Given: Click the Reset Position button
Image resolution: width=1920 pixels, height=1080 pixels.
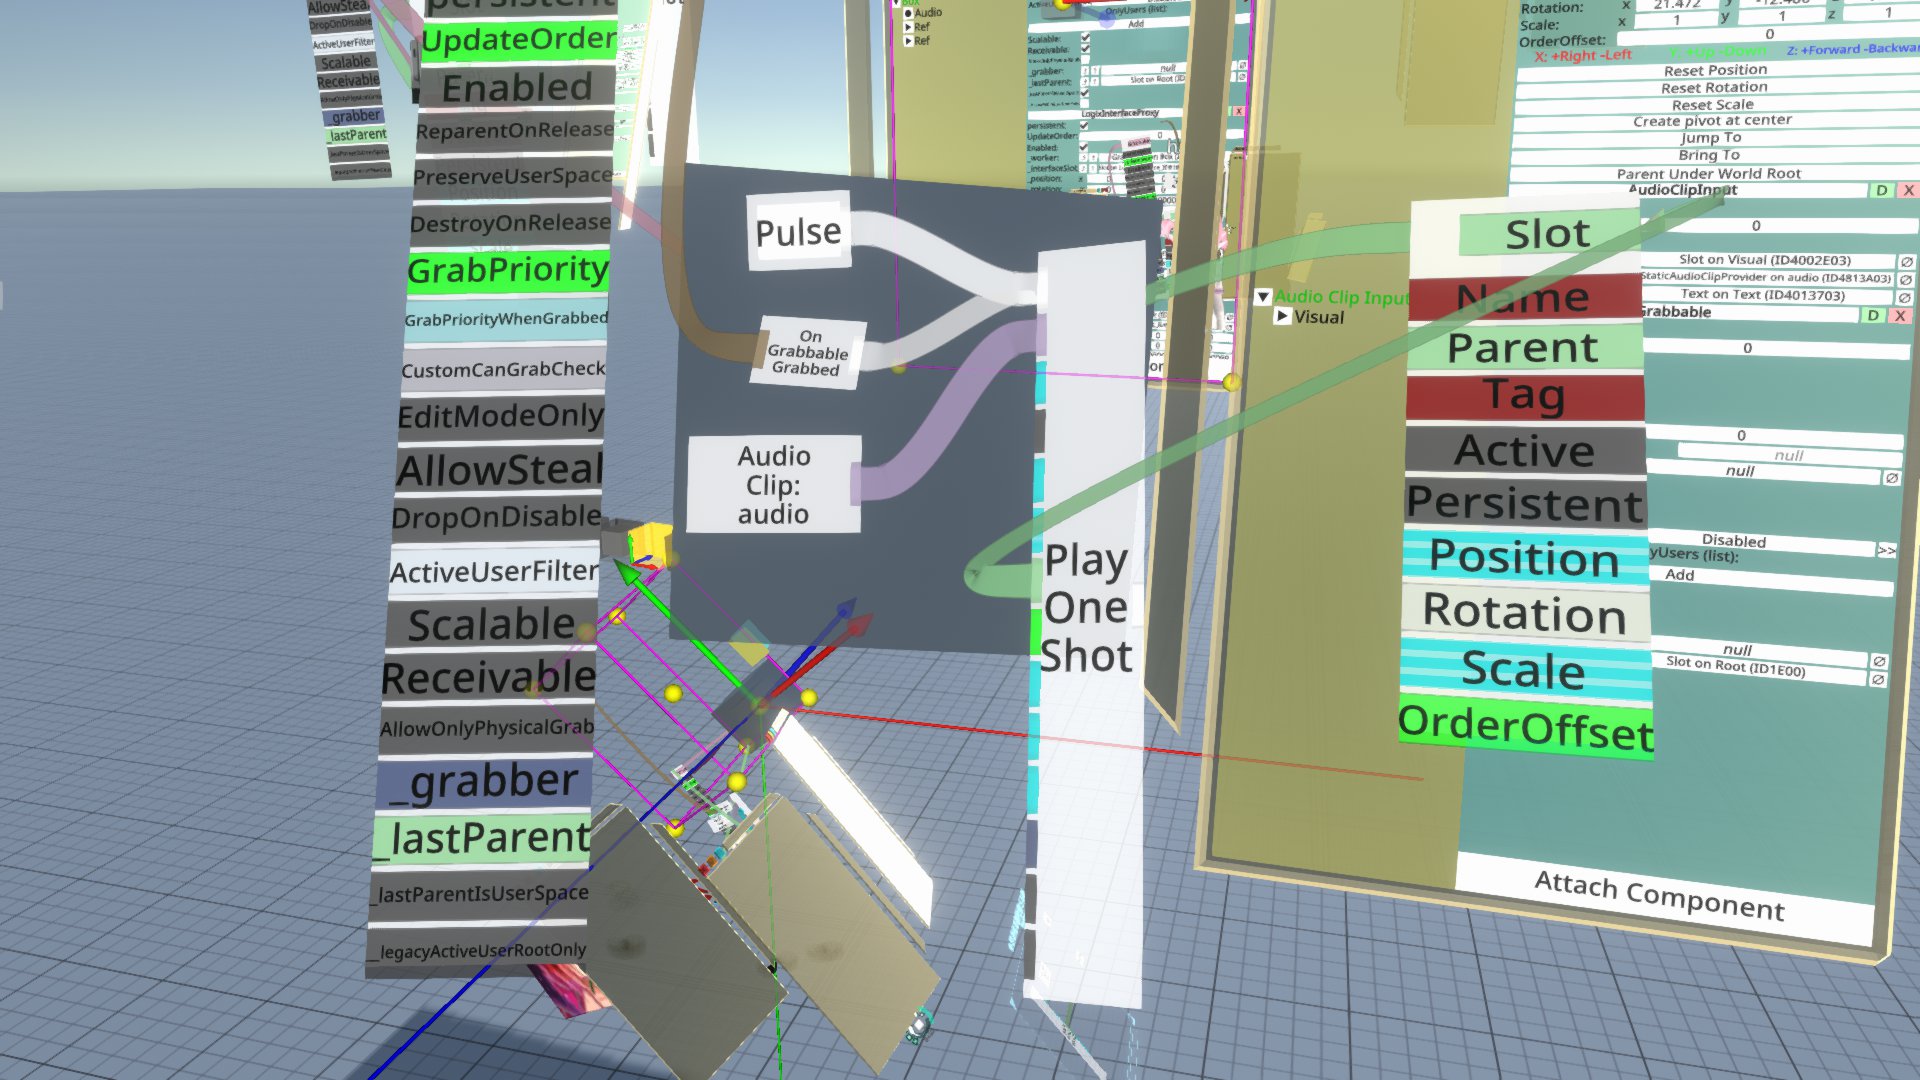Looking at the screenshot, I should click(1715, 70).
